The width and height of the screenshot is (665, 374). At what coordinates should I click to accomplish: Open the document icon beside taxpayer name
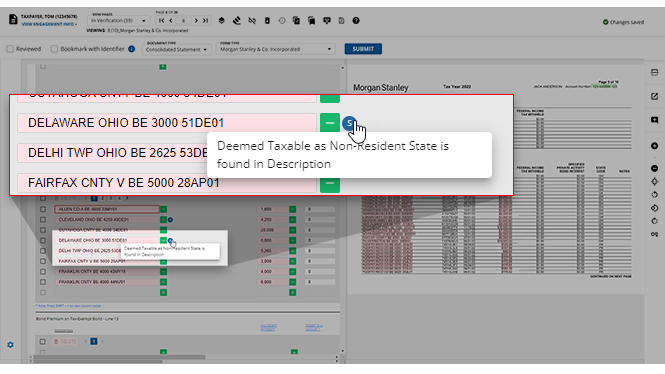tap(13, 20)
